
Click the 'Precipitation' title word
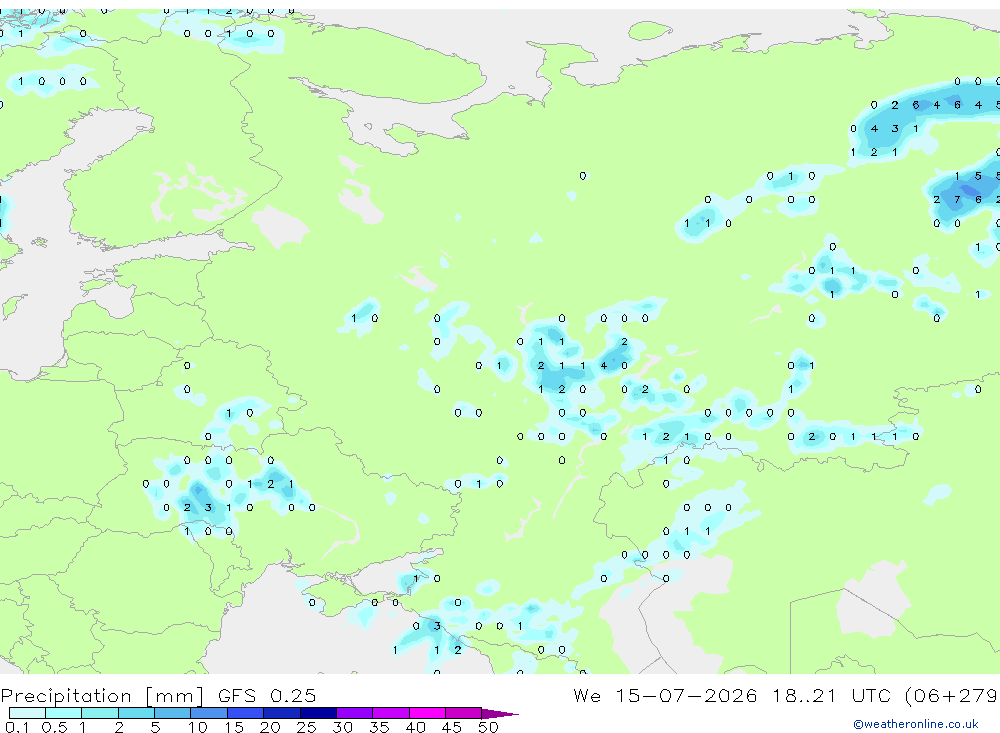[x=66, y=696]
